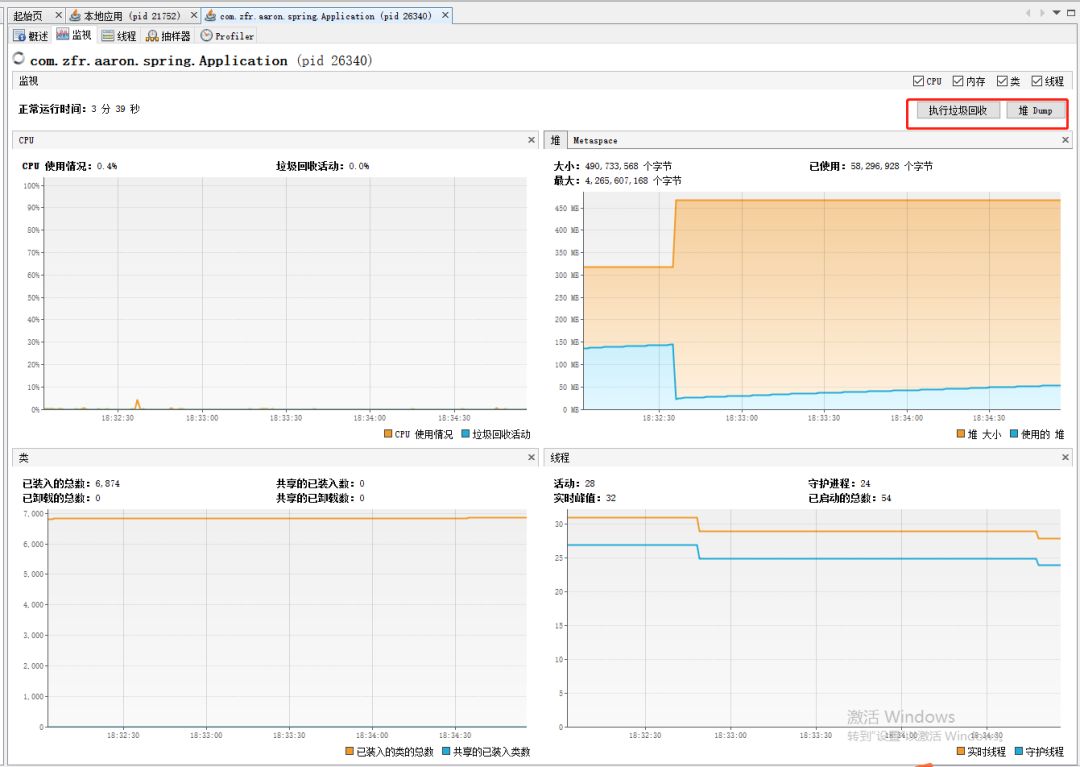Click the scroll-tabs-left arrow icon
This screenshot has width=1080, height=767.
pos(1028,13)
